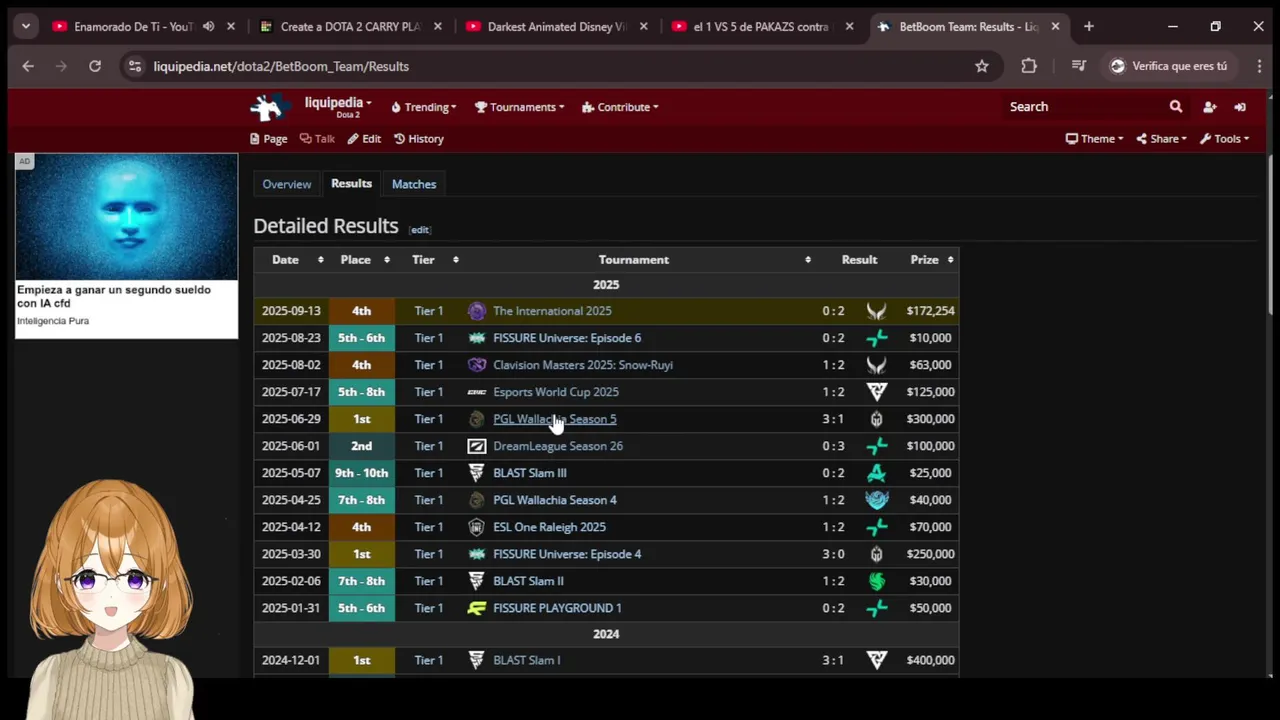1280x720 pixels.
Task: Click the edit link beside Detailed Results
Action: pyautogui.click(x=419, y=230)
